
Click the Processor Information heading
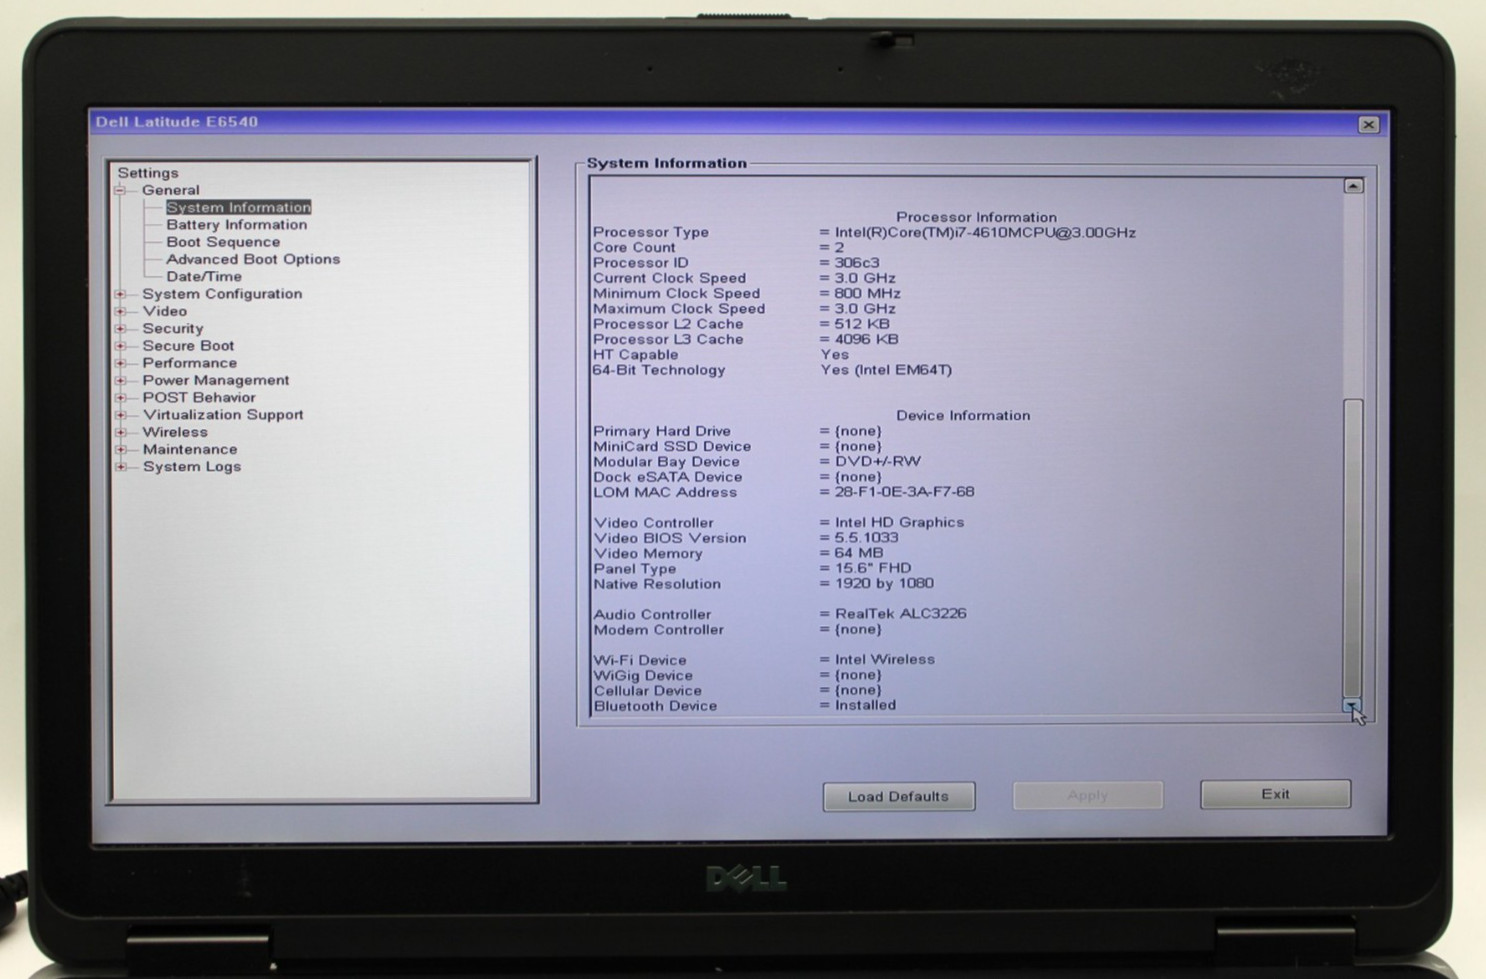[x=976, y=217]
